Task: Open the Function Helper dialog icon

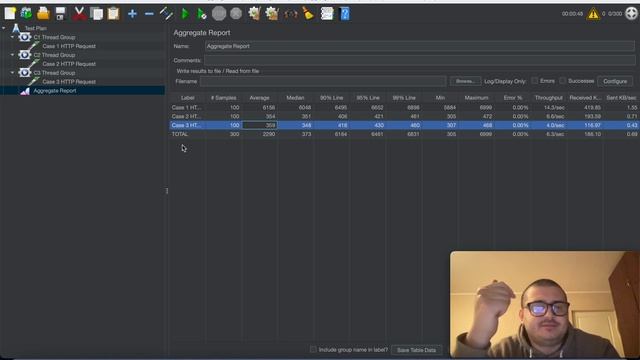Action: (x=327, y=13)
